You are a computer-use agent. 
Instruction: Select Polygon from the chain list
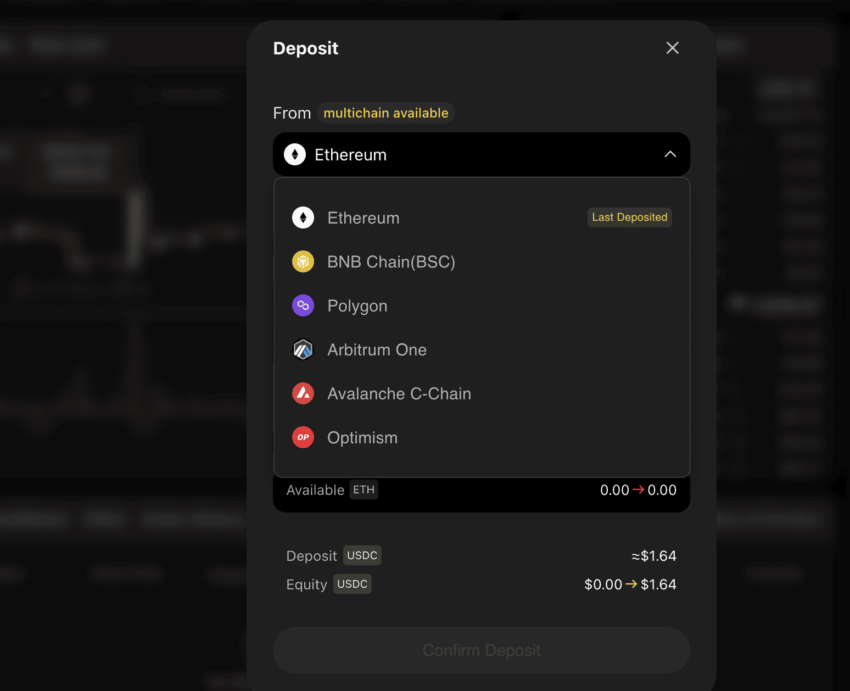pyautogui.click(x=481, y=306)
